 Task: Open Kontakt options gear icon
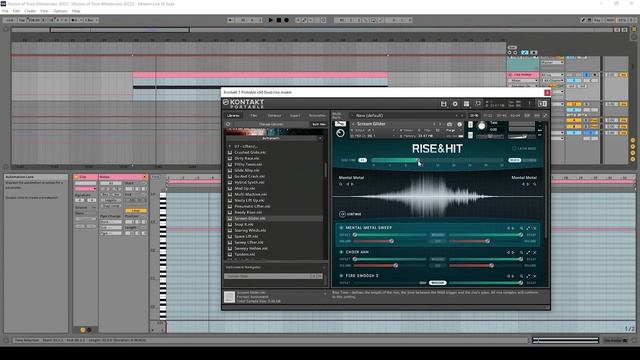[455, 104]
